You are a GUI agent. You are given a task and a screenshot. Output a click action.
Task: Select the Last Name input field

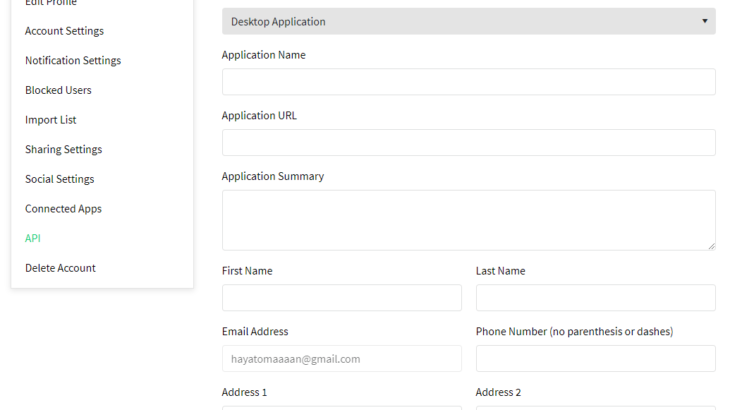pyautogui.click(x=595, y=298)
